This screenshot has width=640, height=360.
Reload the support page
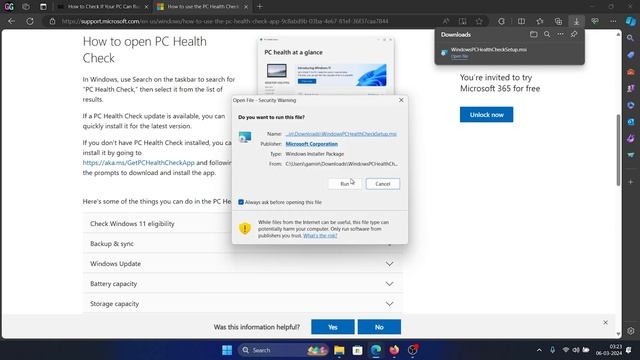30,21
